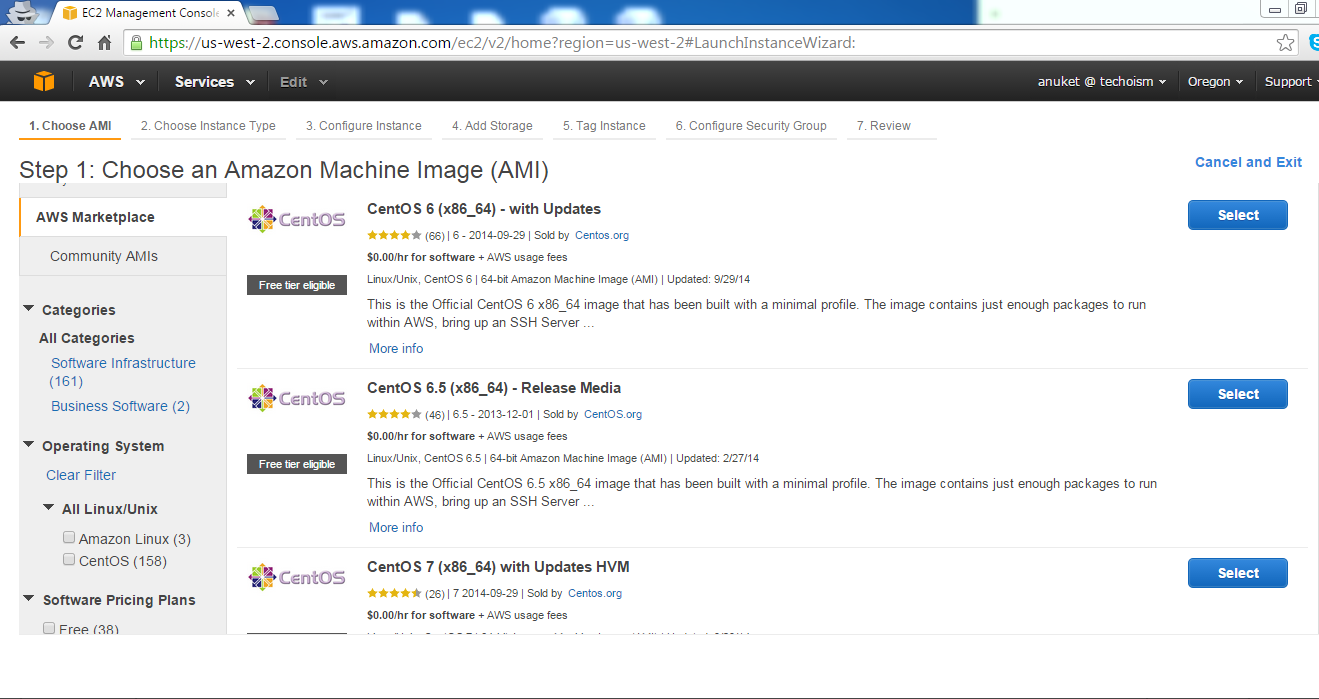Click the CentOS 6.5 logo thumbnail

(297, 398)
